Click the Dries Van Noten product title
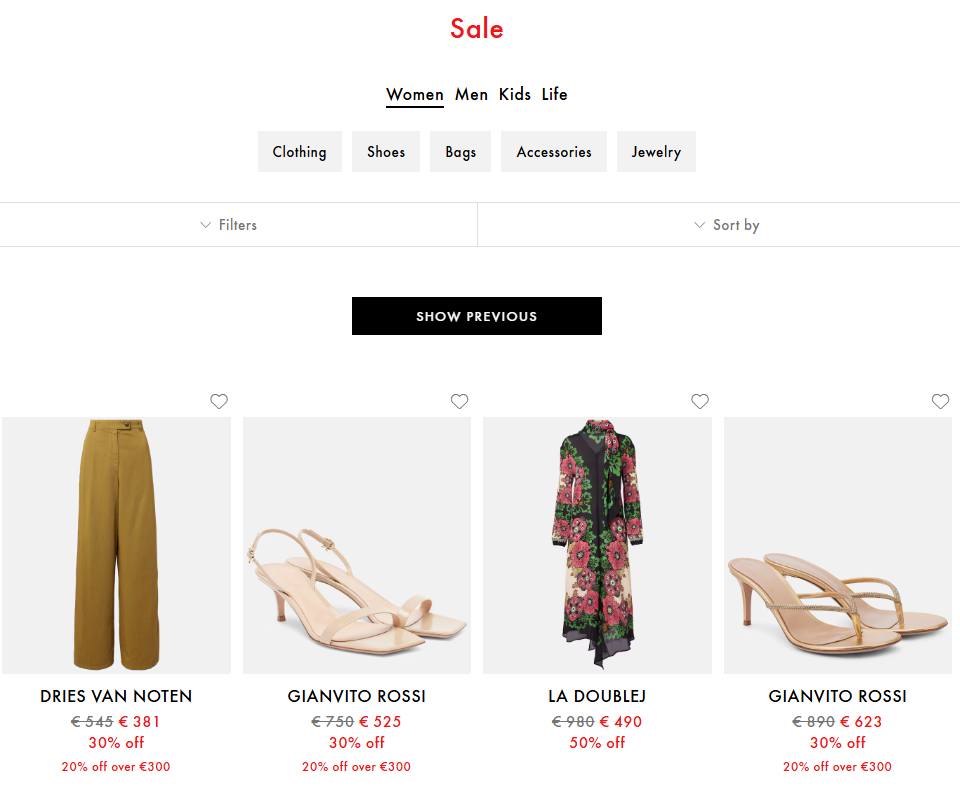This screenshot has height=787, width=960. (116, 696)
